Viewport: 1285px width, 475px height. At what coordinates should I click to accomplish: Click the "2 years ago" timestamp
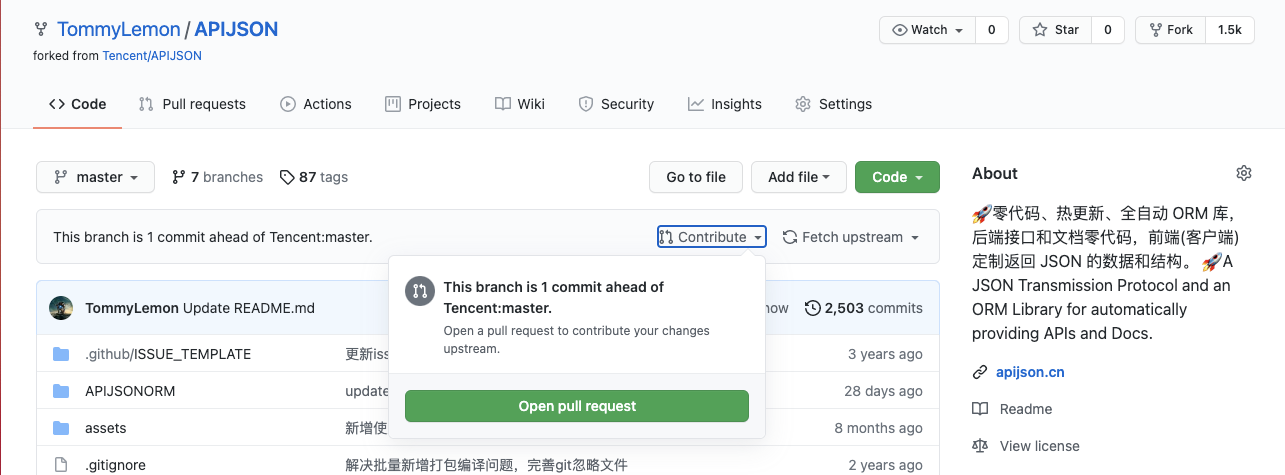pyautogui.click(x=885, y=465)
